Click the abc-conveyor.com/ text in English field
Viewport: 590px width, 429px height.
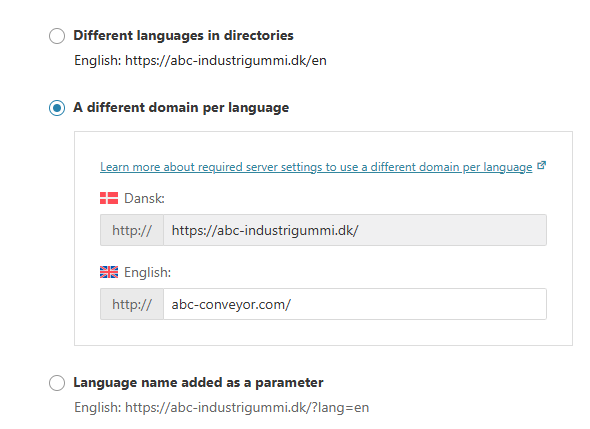[231, 304]
